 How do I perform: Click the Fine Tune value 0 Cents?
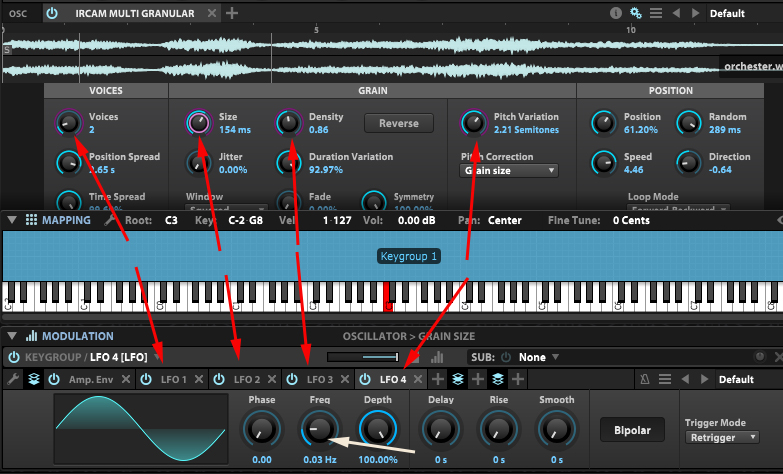(x=631, y=220)
